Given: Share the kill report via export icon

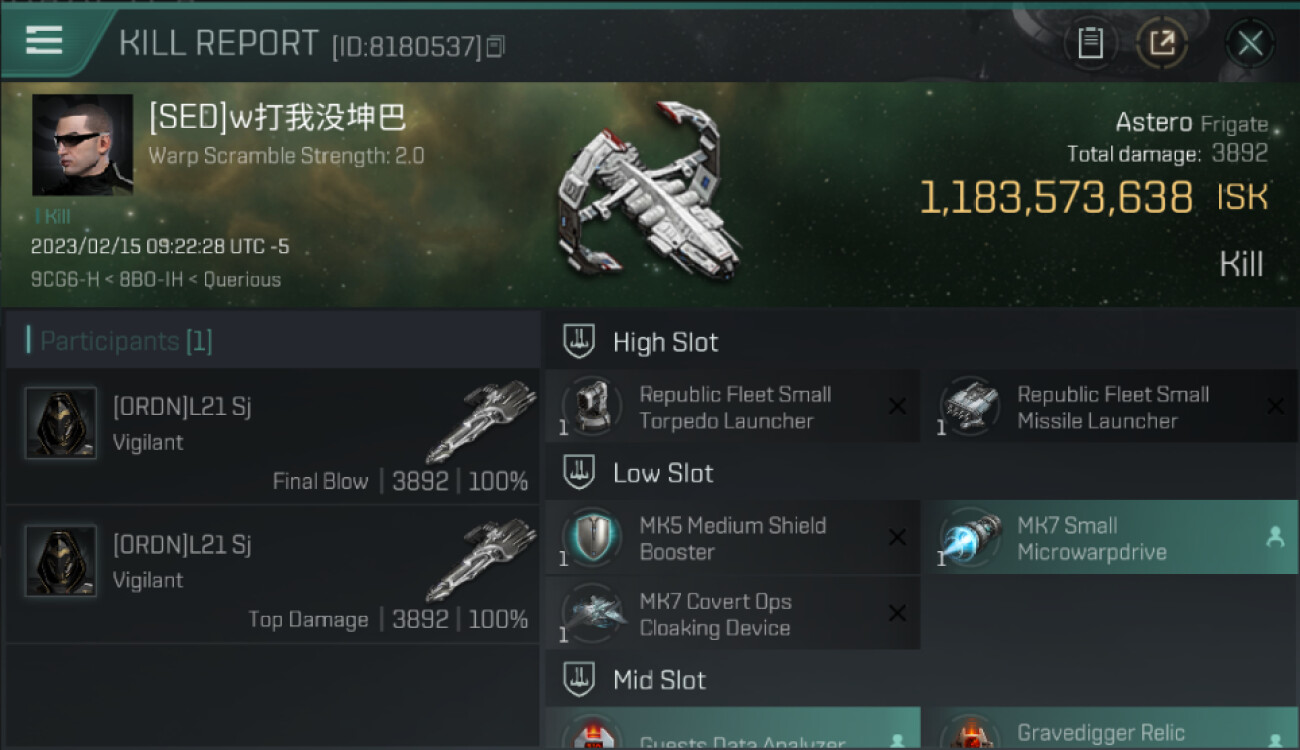Looking at the screenshot, I should 1162,43.
